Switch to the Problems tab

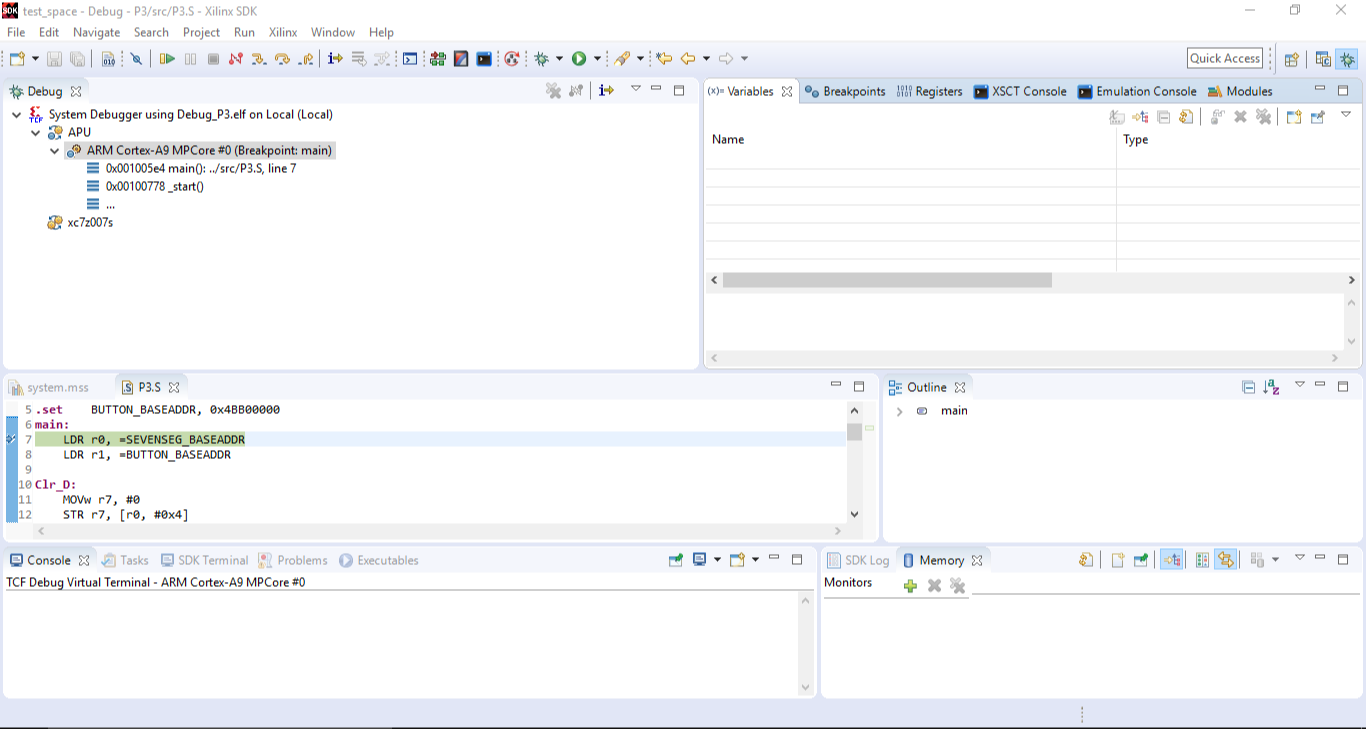tap(292, 561)
